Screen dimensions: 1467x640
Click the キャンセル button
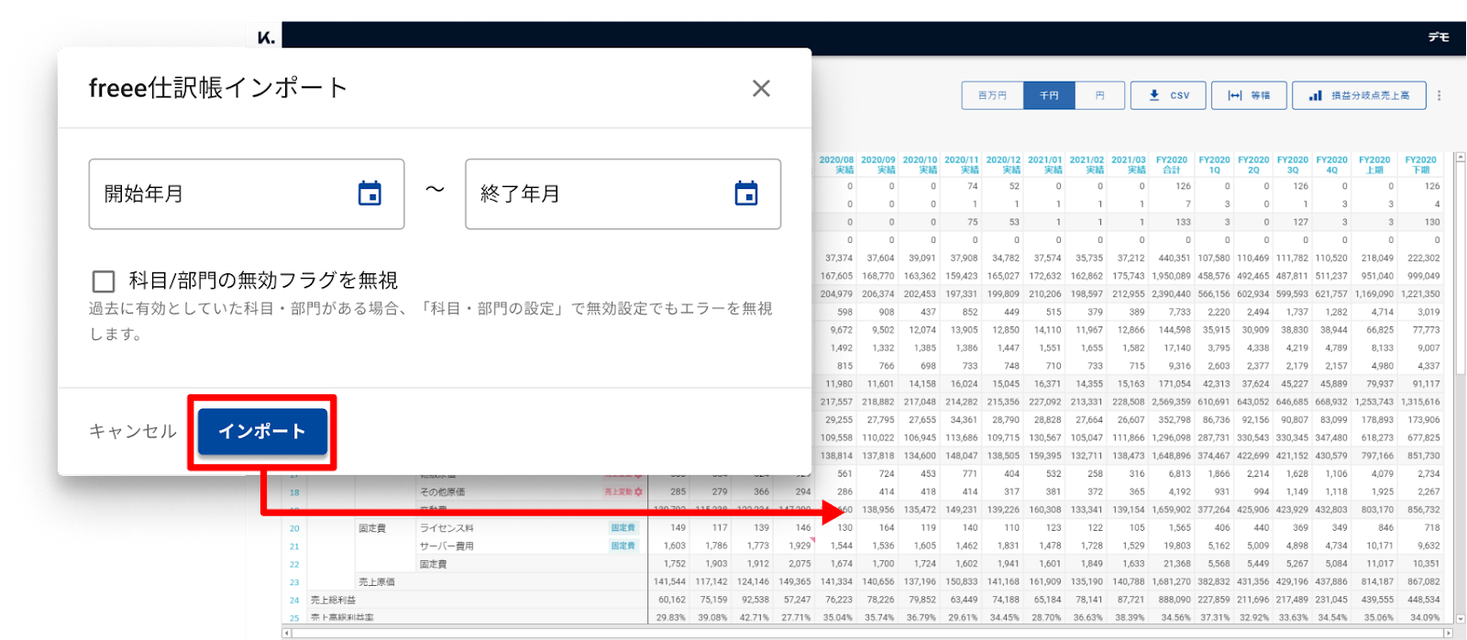coord(132,431)
